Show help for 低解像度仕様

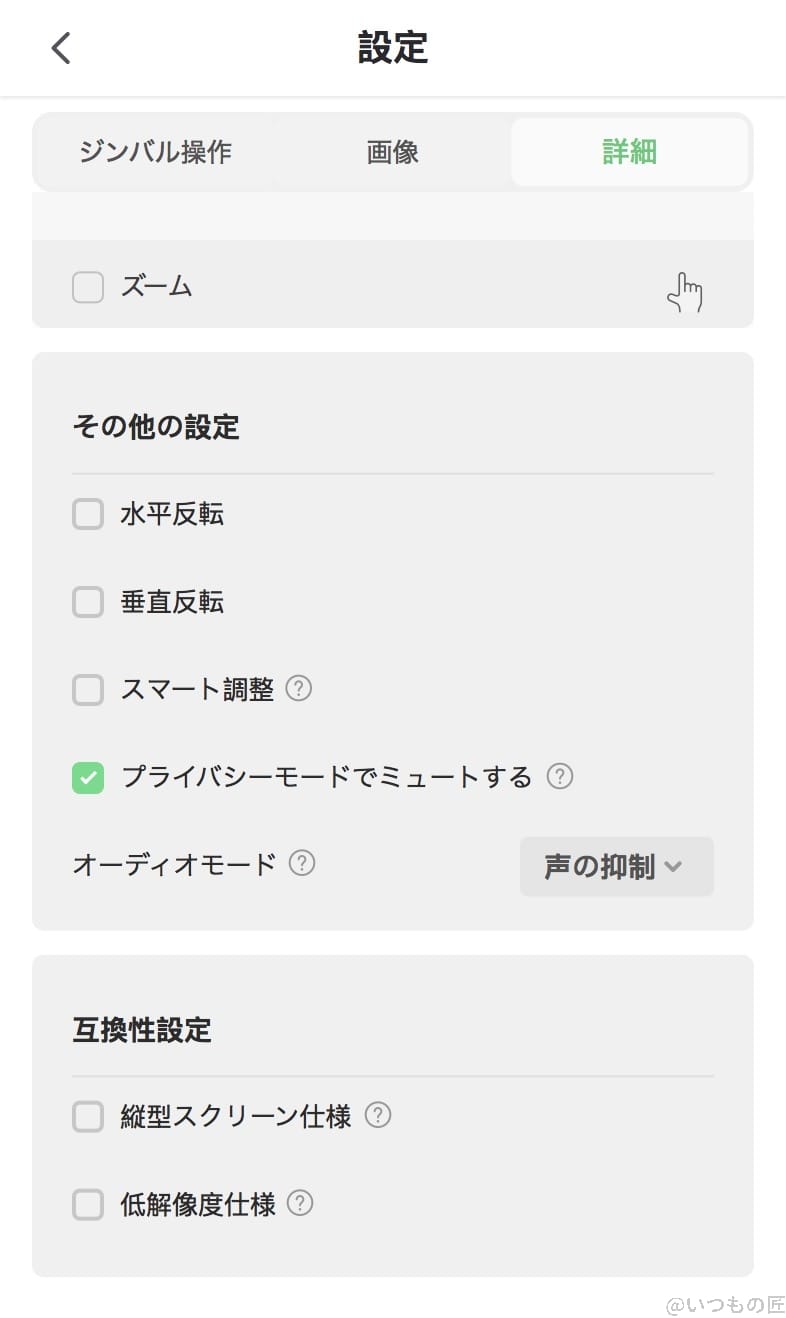tap(300, 1203)
